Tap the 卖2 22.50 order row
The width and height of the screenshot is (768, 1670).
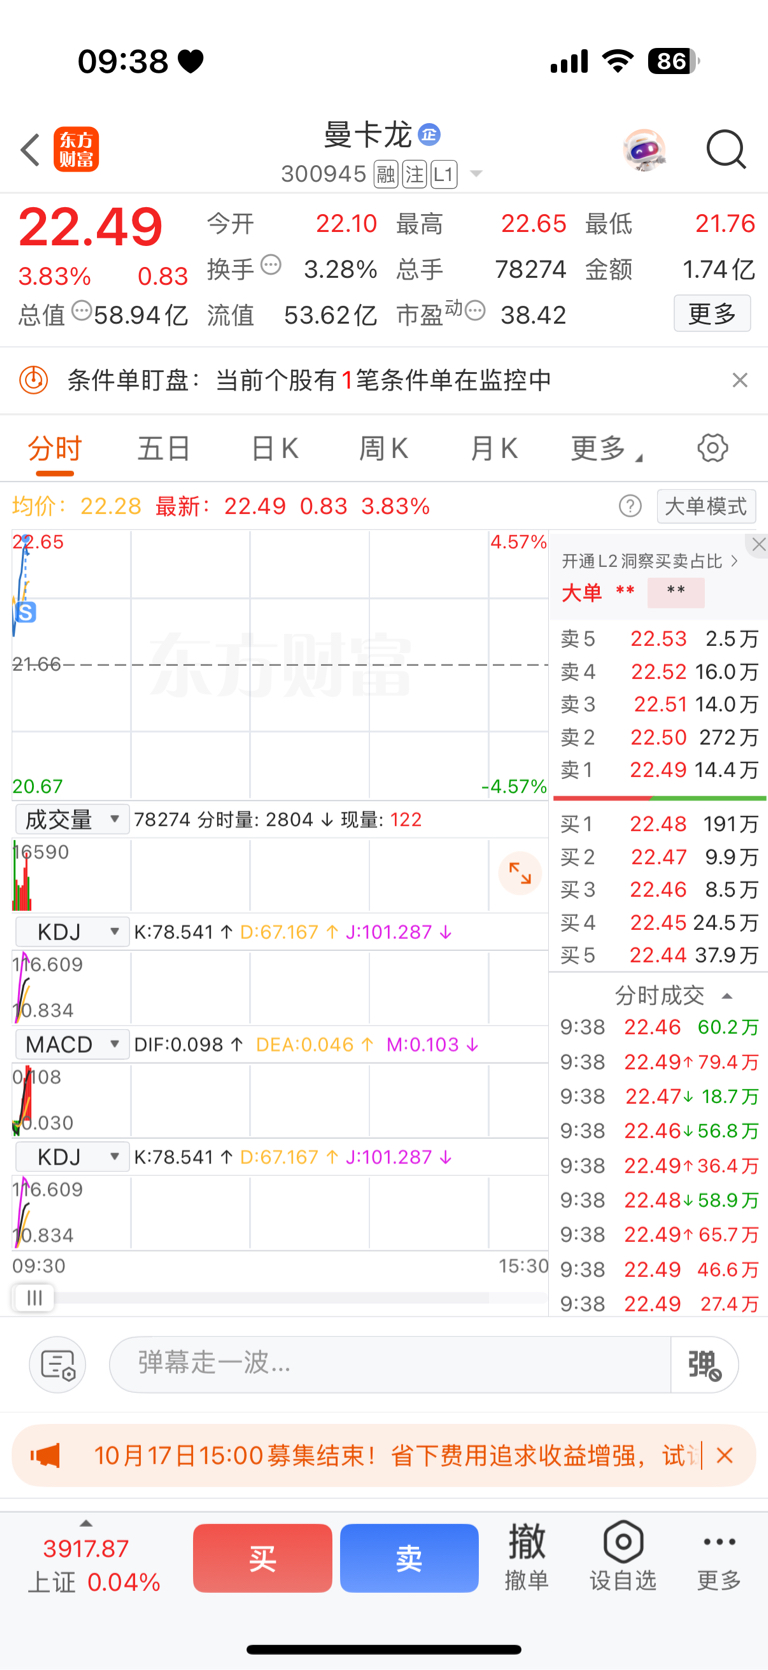(x=659, y=737)
